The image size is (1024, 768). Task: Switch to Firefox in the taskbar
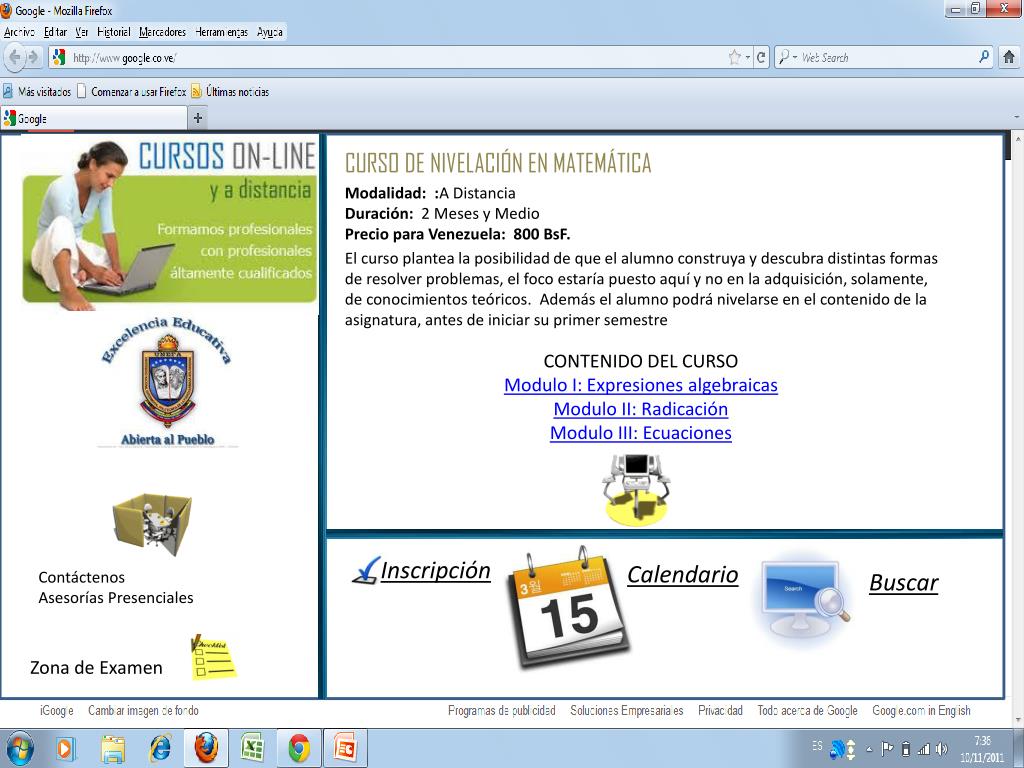click(206, 748)
